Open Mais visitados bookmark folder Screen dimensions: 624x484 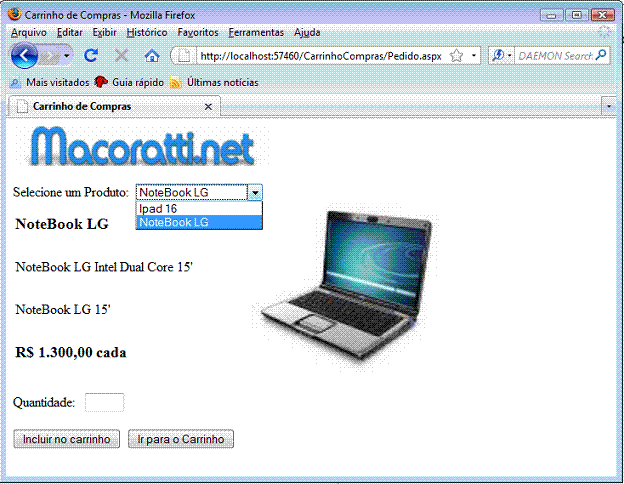[x=49, y=82]
